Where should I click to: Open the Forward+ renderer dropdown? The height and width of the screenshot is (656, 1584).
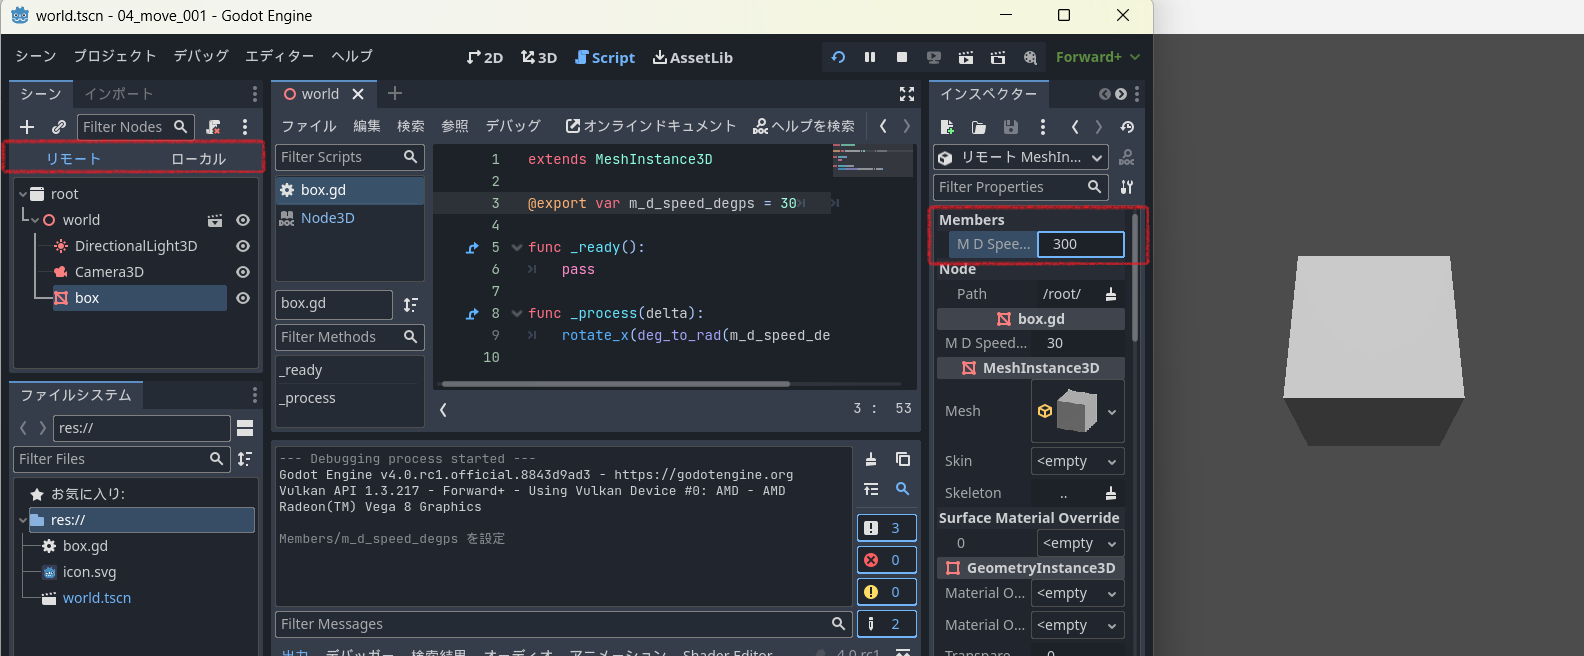(x=1097, y=57)
